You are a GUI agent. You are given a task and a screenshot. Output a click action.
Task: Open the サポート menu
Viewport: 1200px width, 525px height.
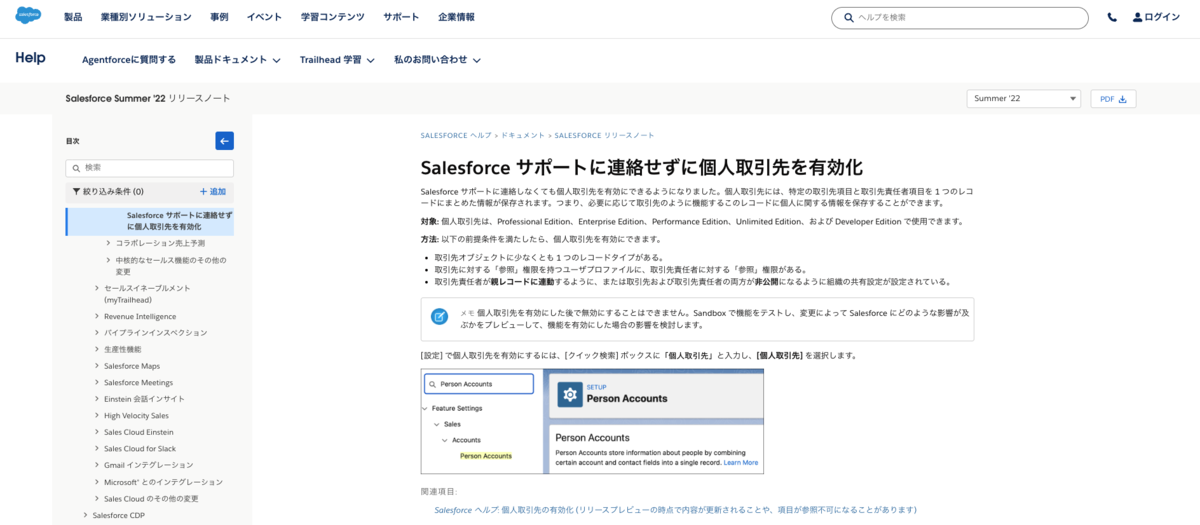(x=401, y=17)
